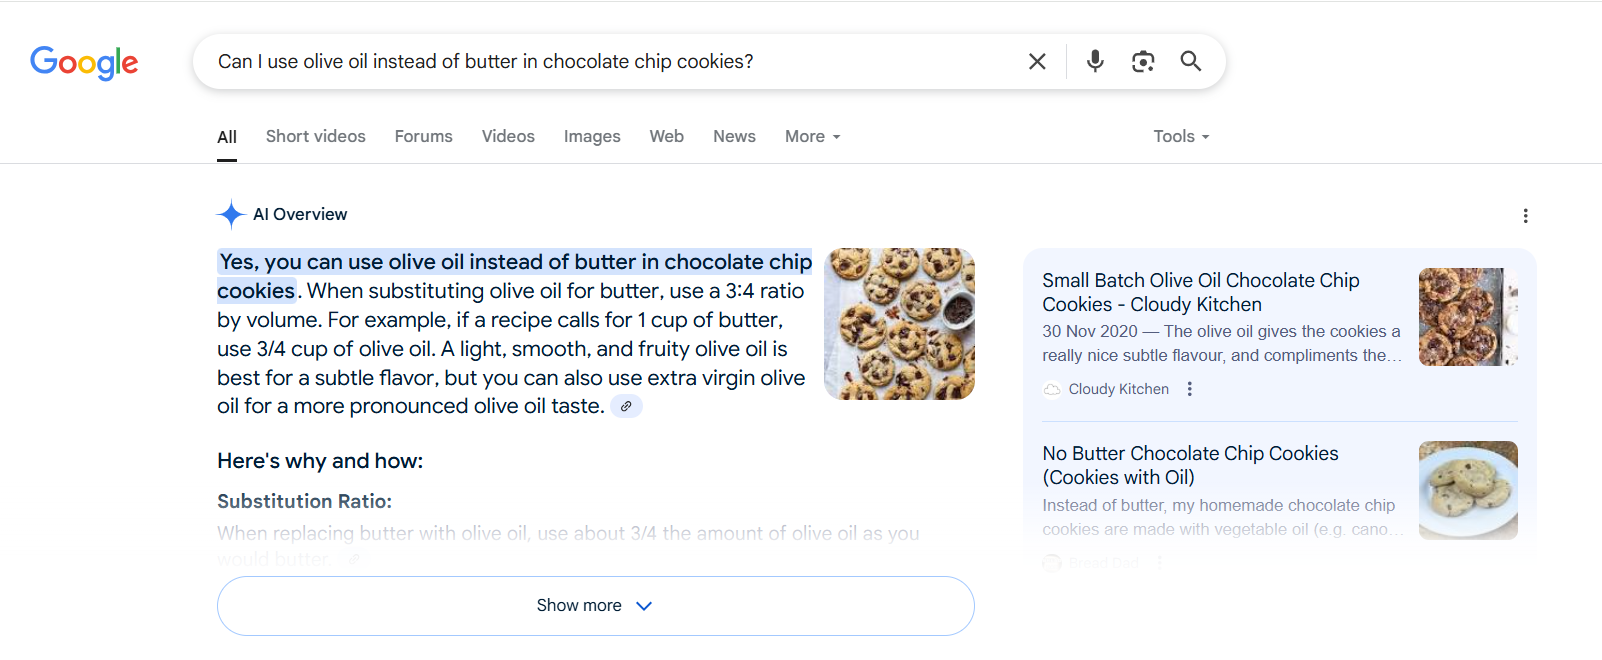This screenshot has width=1602, height=660.
Task: Start a voice search with the microphone icon
Action: pos(1095,61)
